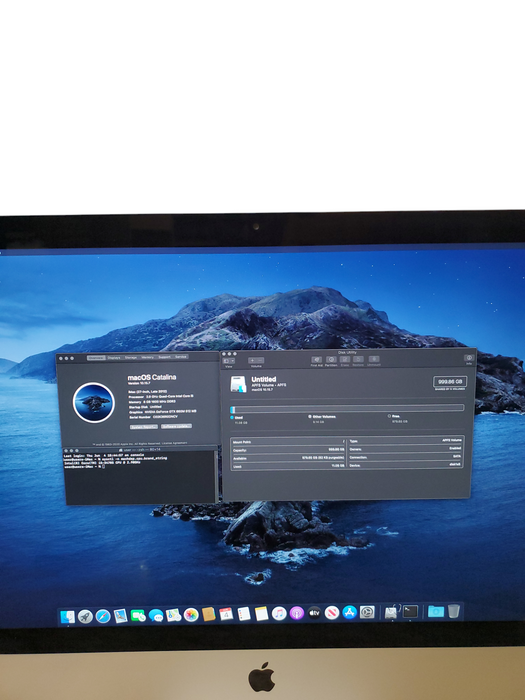The image size is (525, 700).
Task: Open Photos from the Dock
Action: pyautogui.click(x=191, y=615)
